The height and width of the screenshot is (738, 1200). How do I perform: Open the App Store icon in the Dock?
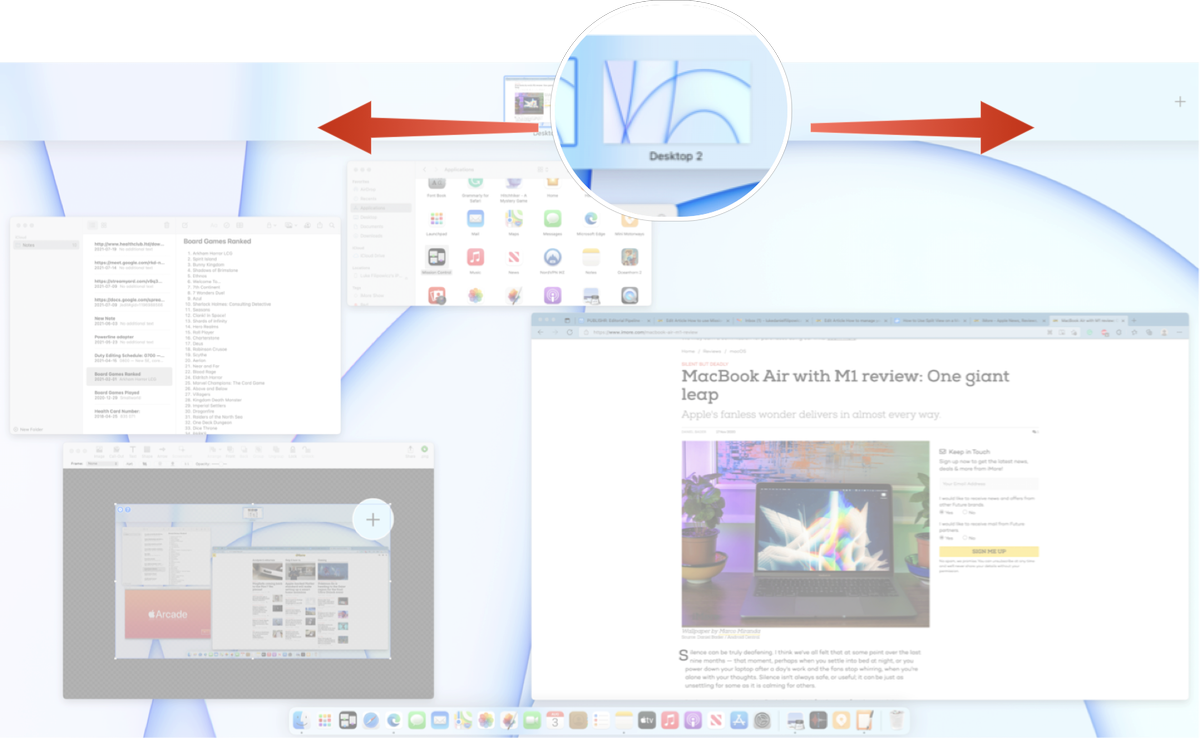[739, 720]
